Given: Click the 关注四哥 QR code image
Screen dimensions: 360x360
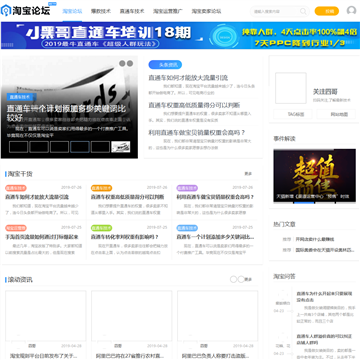Looking at the screenshot, I should tap(291, 88).
